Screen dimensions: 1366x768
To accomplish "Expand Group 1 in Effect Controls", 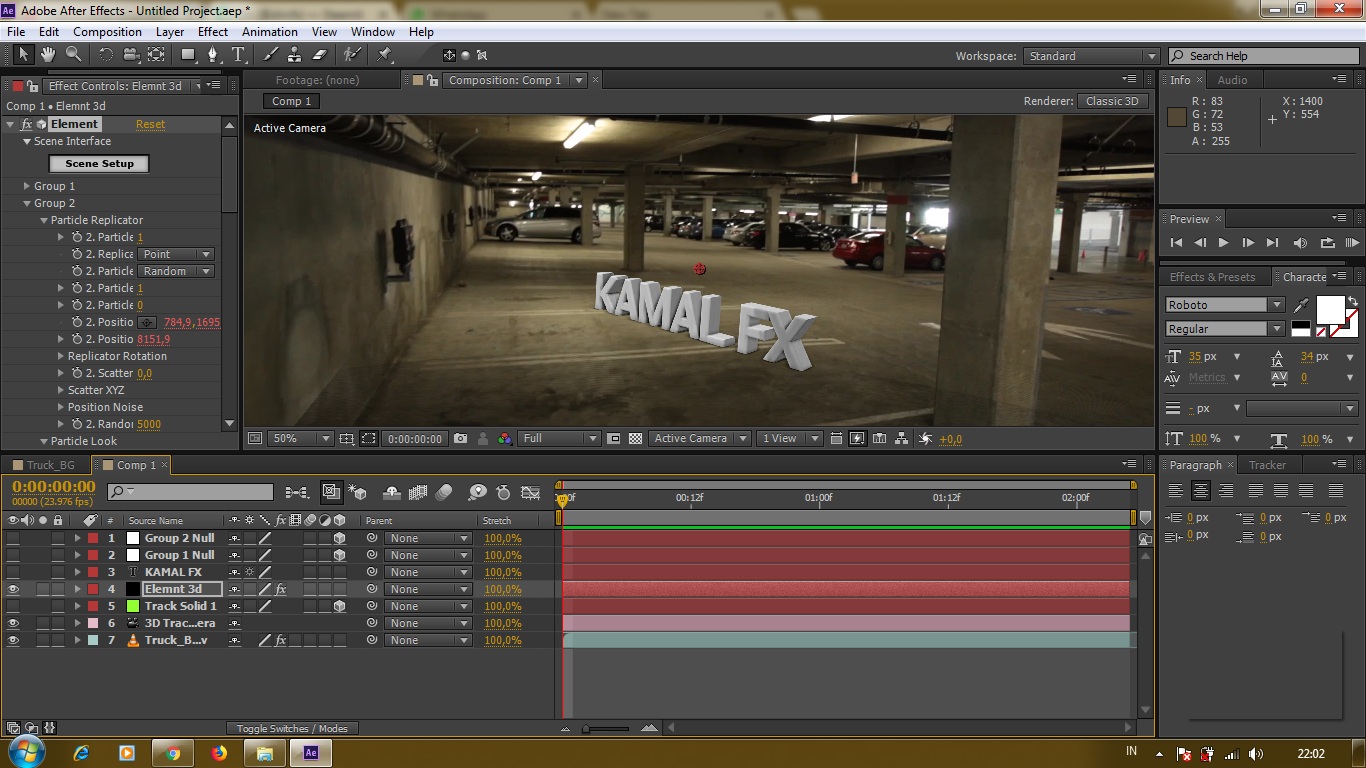I will click(x=27, y=186).
